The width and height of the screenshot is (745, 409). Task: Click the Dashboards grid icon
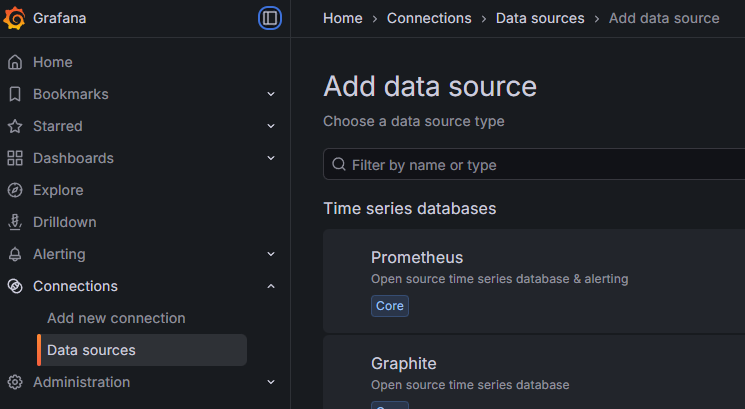click(x=15, y=158)
